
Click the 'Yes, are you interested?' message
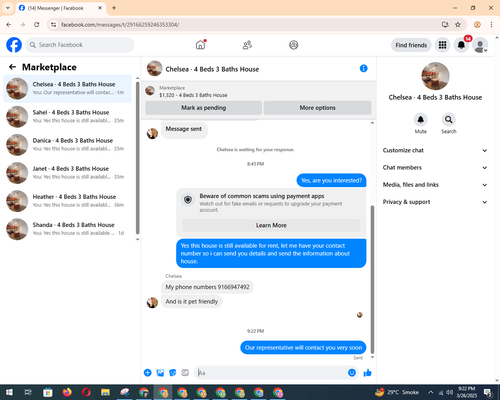pos(331,180)
